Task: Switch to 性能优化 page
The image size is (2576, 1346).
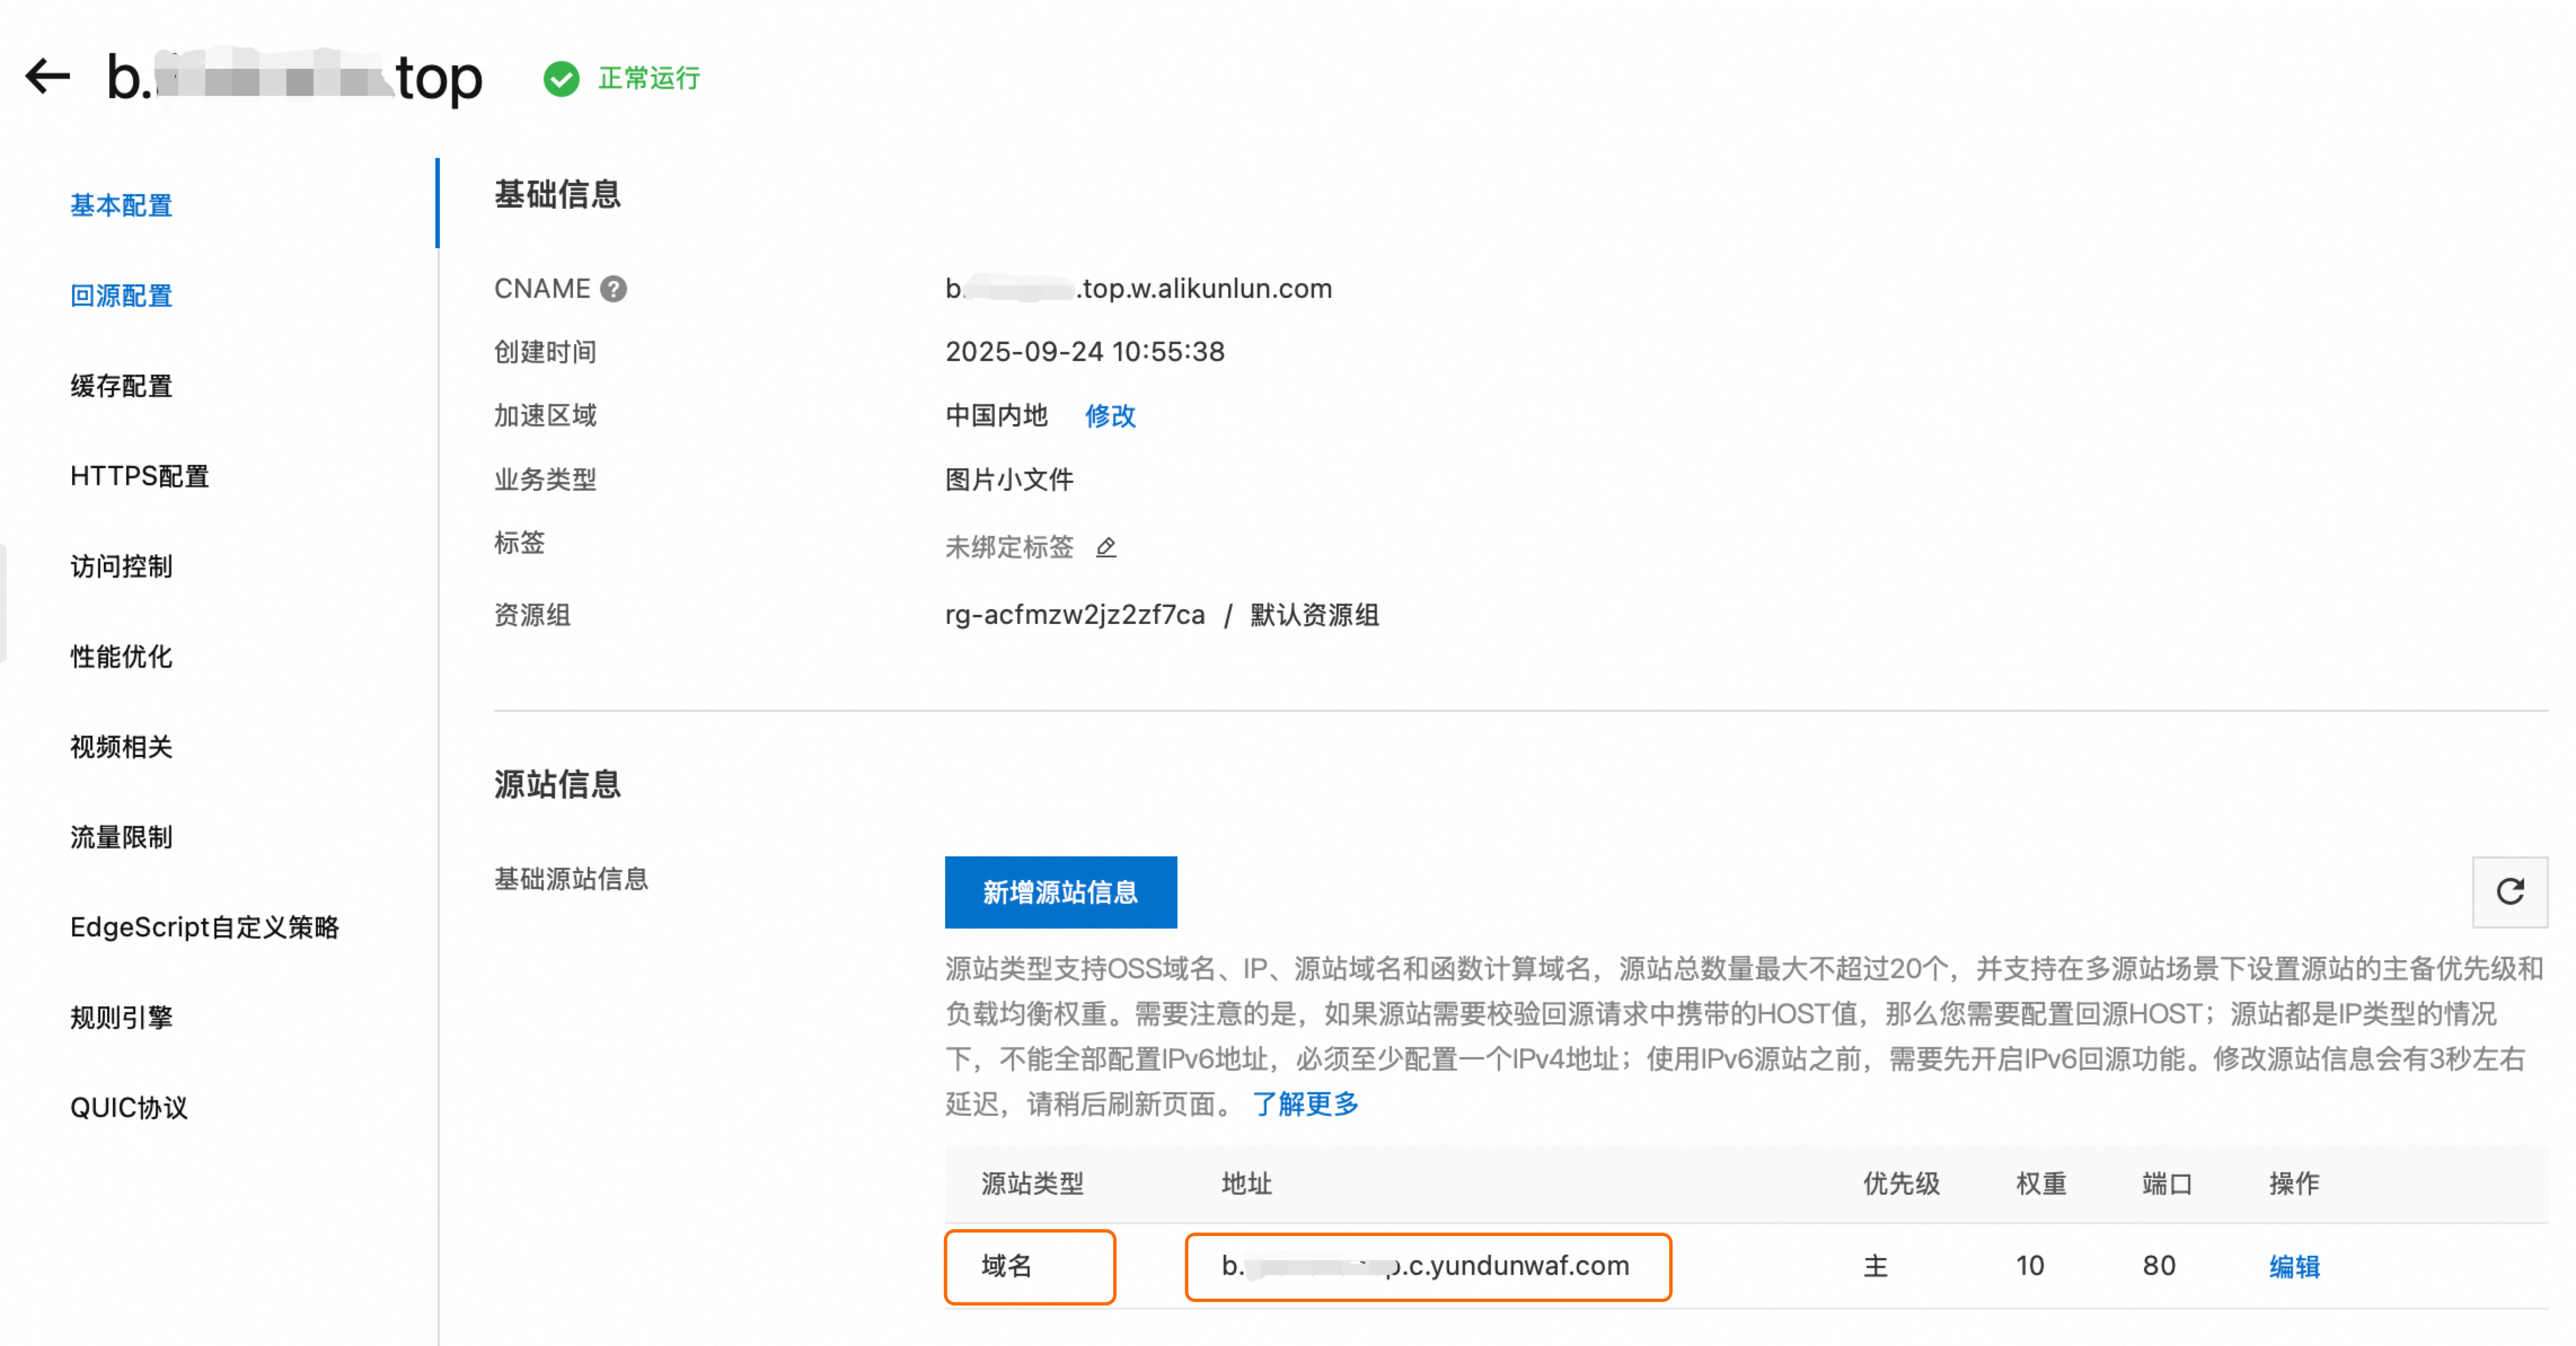Action: [121, 656]
